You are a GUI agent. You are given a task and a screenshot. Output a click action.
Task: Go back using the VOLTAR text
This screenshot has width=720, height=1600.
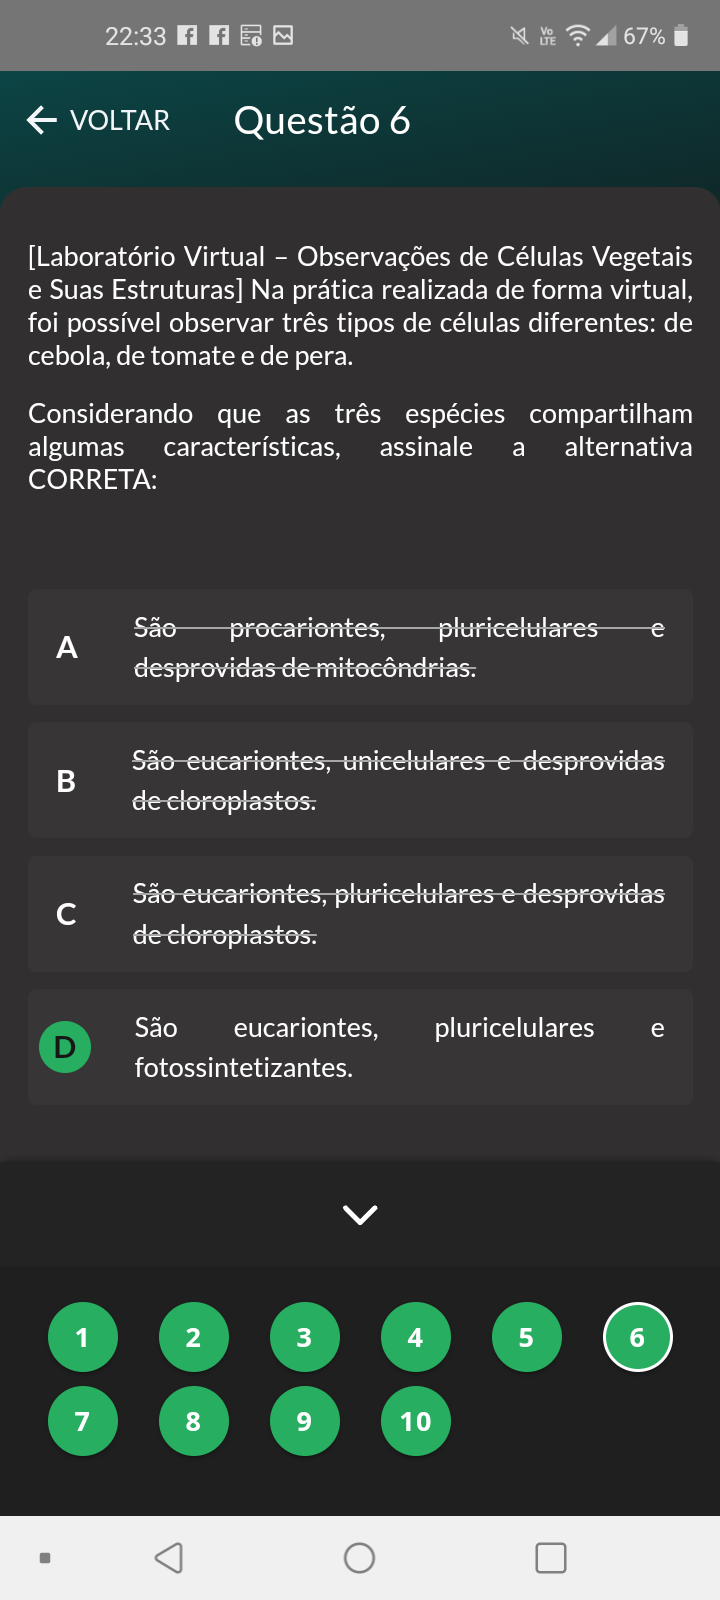[x=120, y=120]
